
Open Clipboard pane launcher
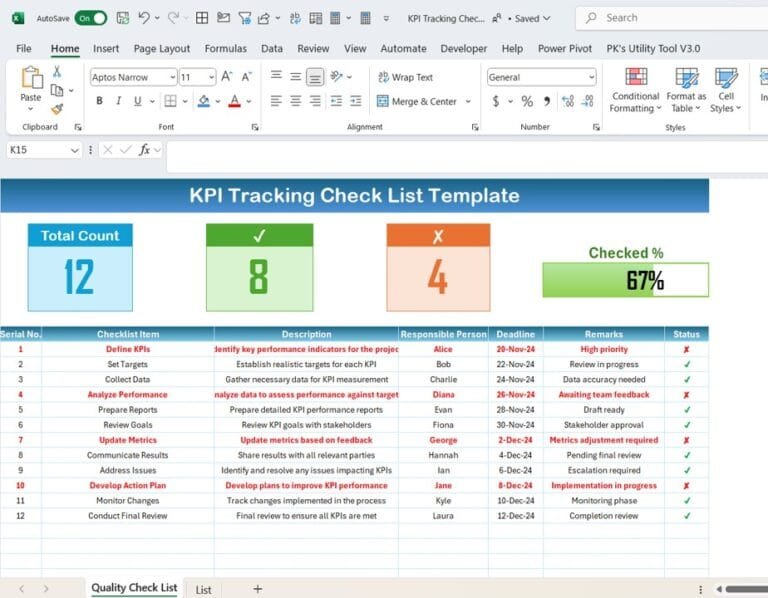[x=77, y=127]
